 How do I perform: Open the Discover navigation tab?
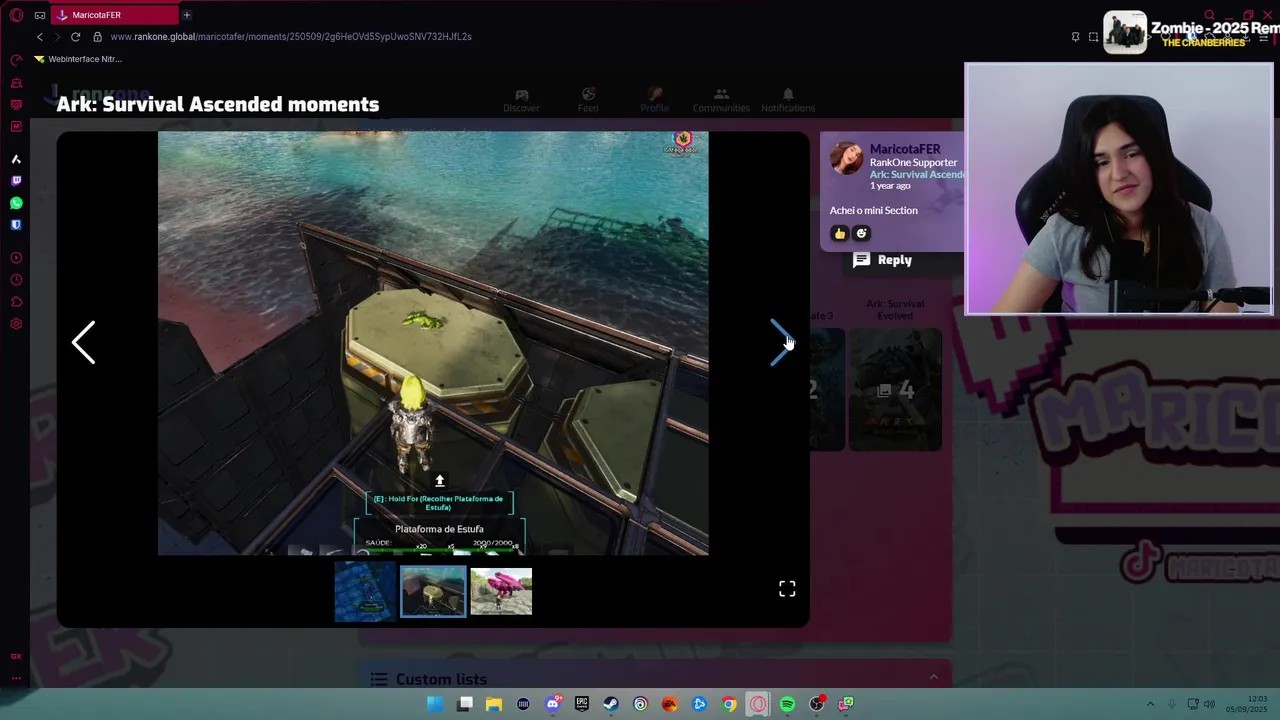tap(521, 100)
